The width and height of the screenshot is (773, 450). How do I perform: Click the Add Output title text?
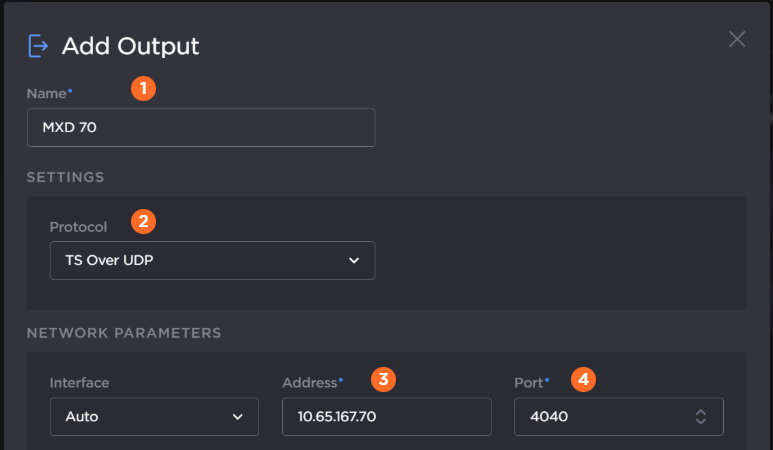coord(130,46)
